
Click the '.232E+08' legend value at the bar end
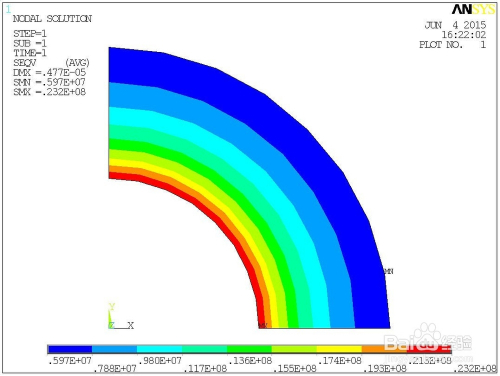click(x=475, y=369)
